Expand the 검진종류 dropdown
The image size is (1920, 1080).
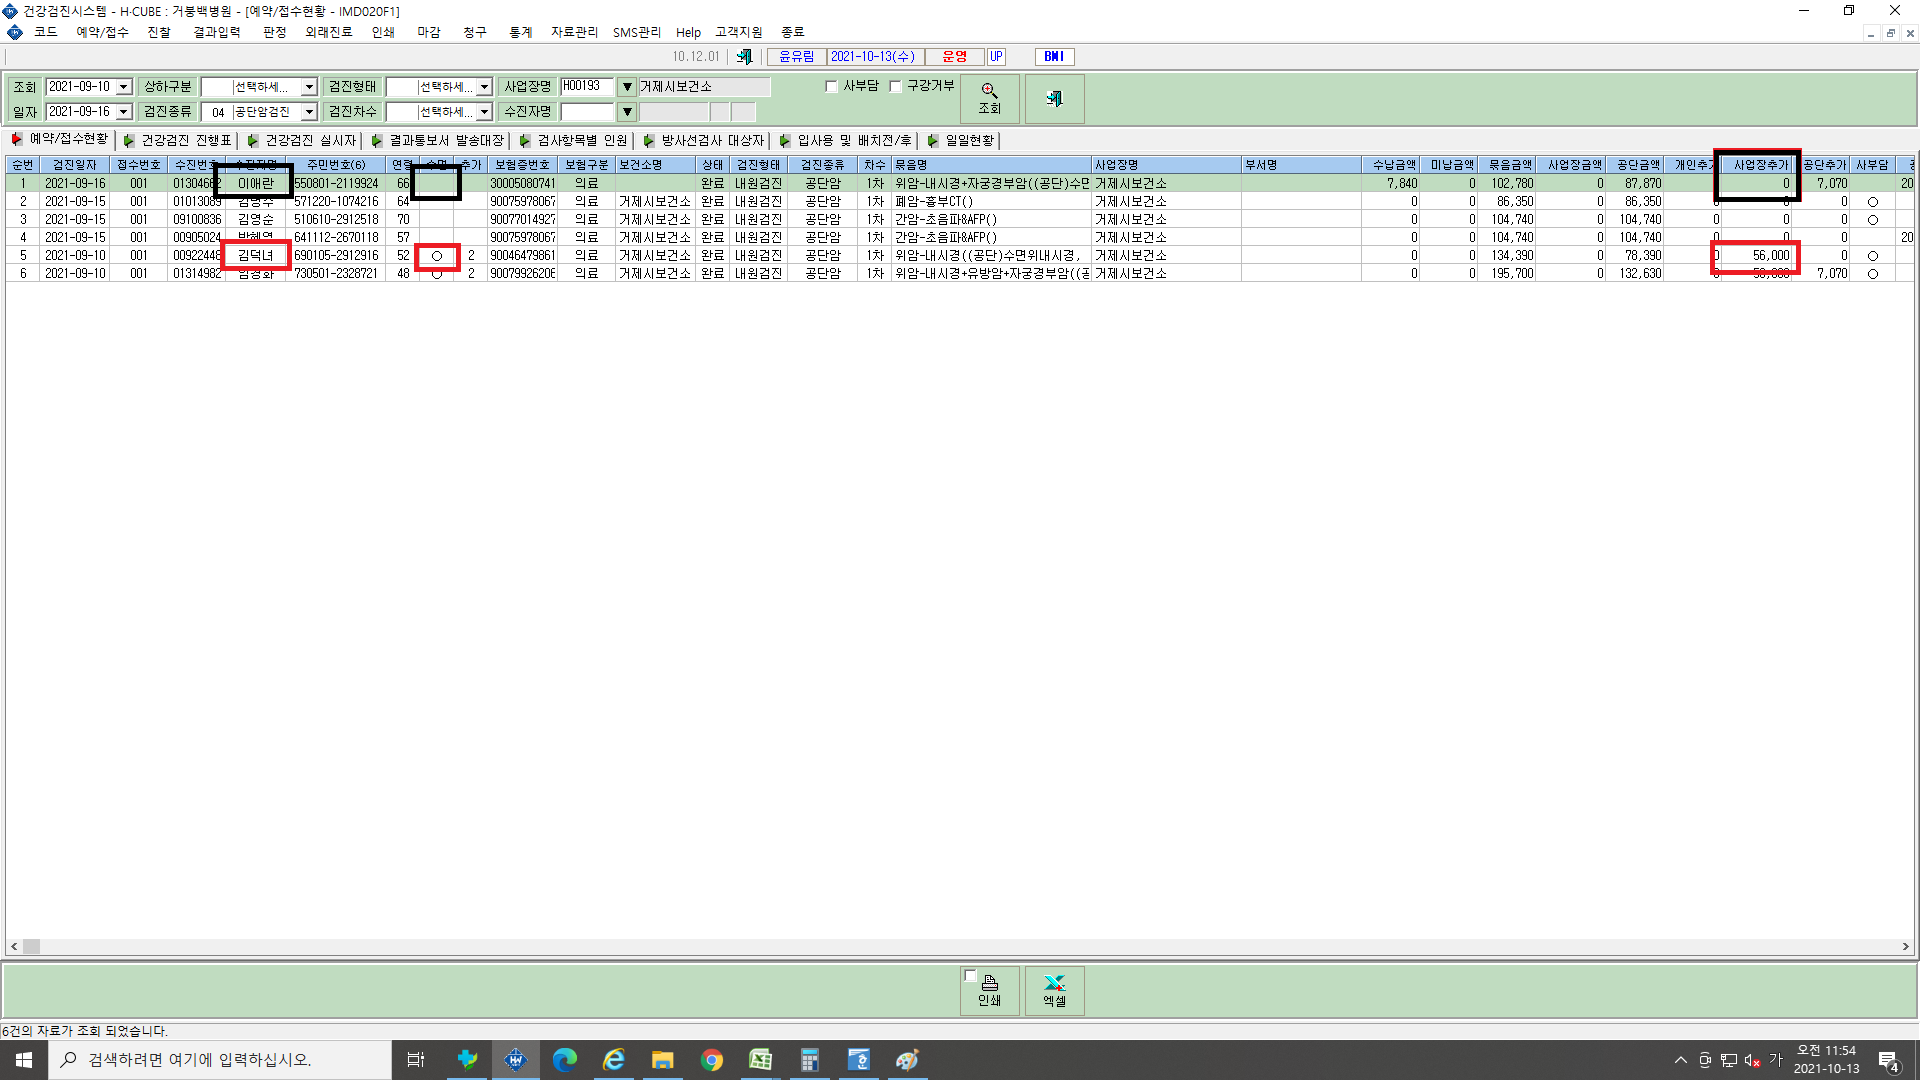pos(309,112)
